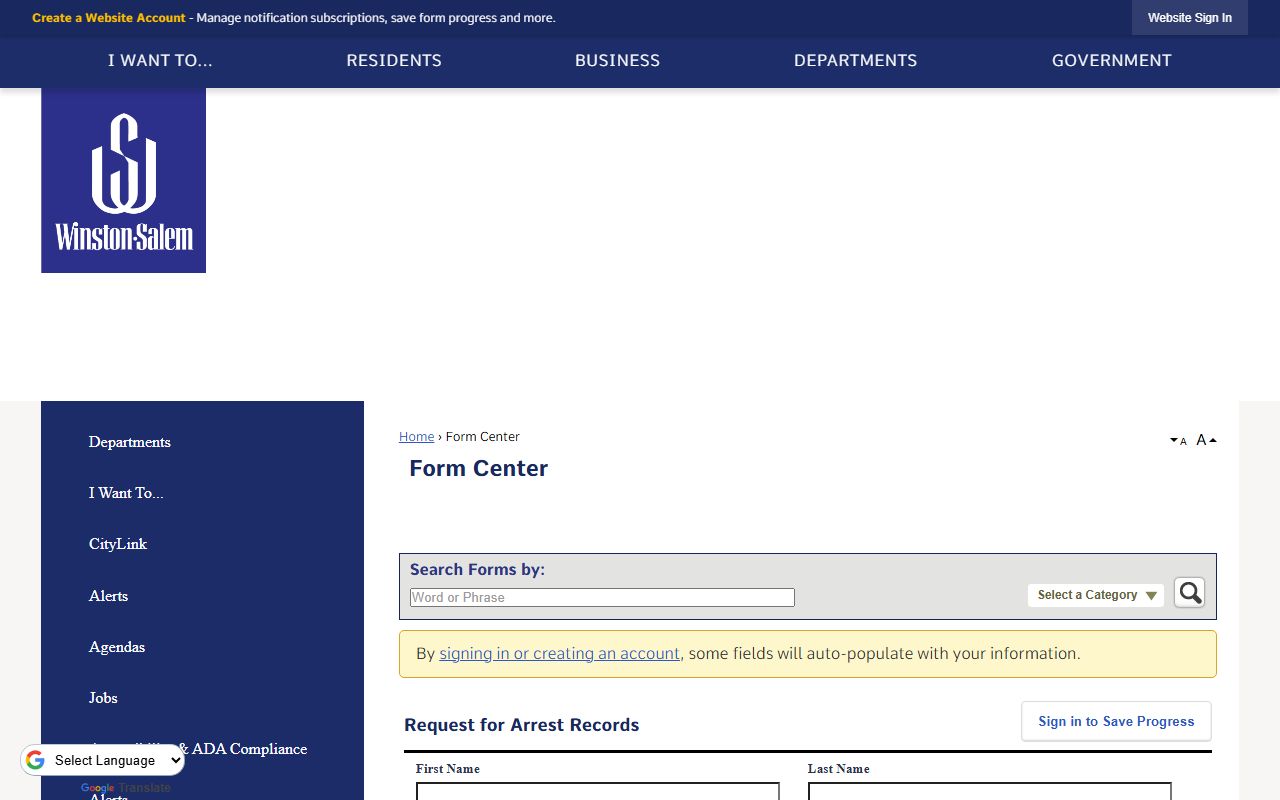This screenshot has width=1280, height=800.
Task: Click the Search Forms by: label
Action: point(477,569)
